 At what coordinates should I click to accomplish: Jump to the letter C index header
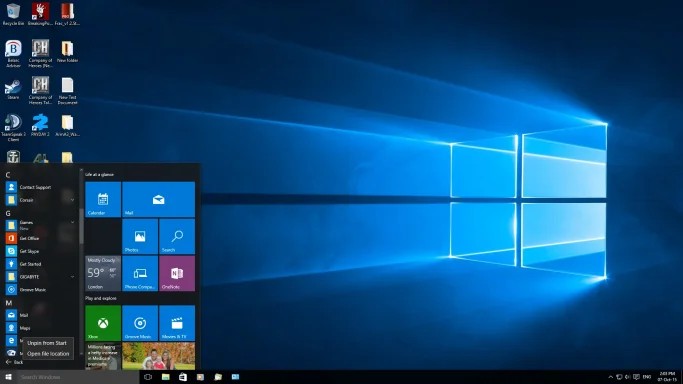(8, 175)
